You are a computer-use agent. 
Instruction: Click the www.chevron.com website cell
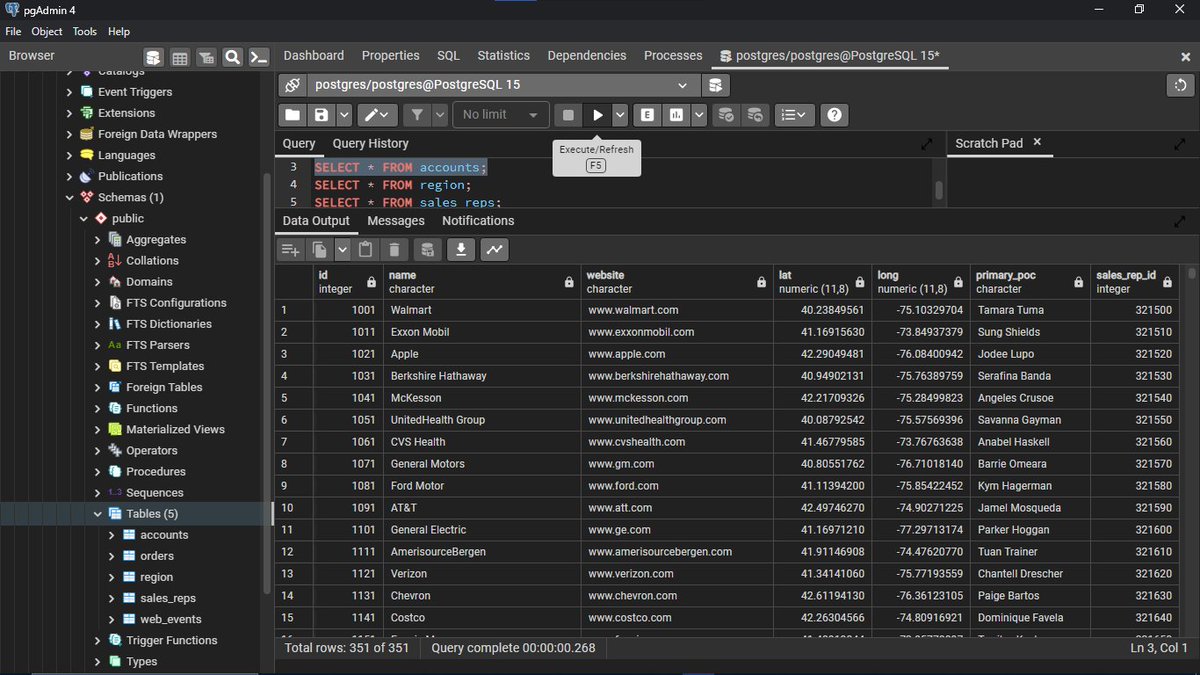click(x=676, y=596)
